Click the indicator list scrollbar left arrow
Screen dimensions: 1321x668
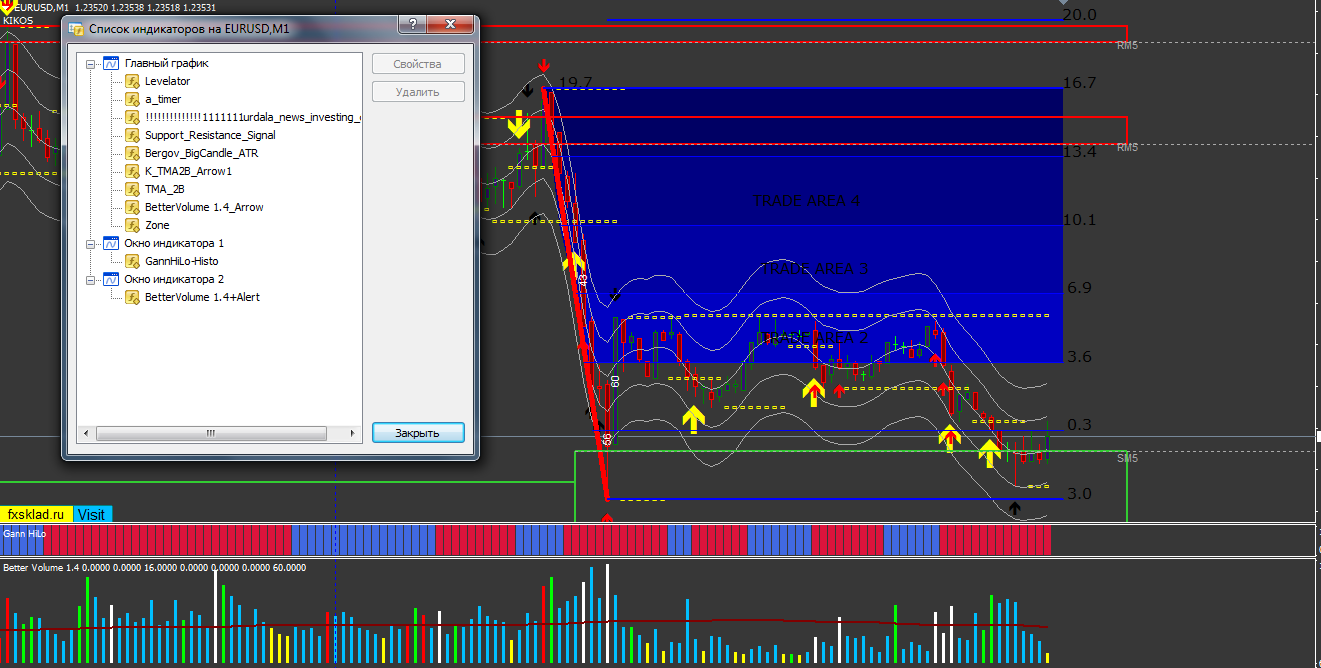click(88, 434)
